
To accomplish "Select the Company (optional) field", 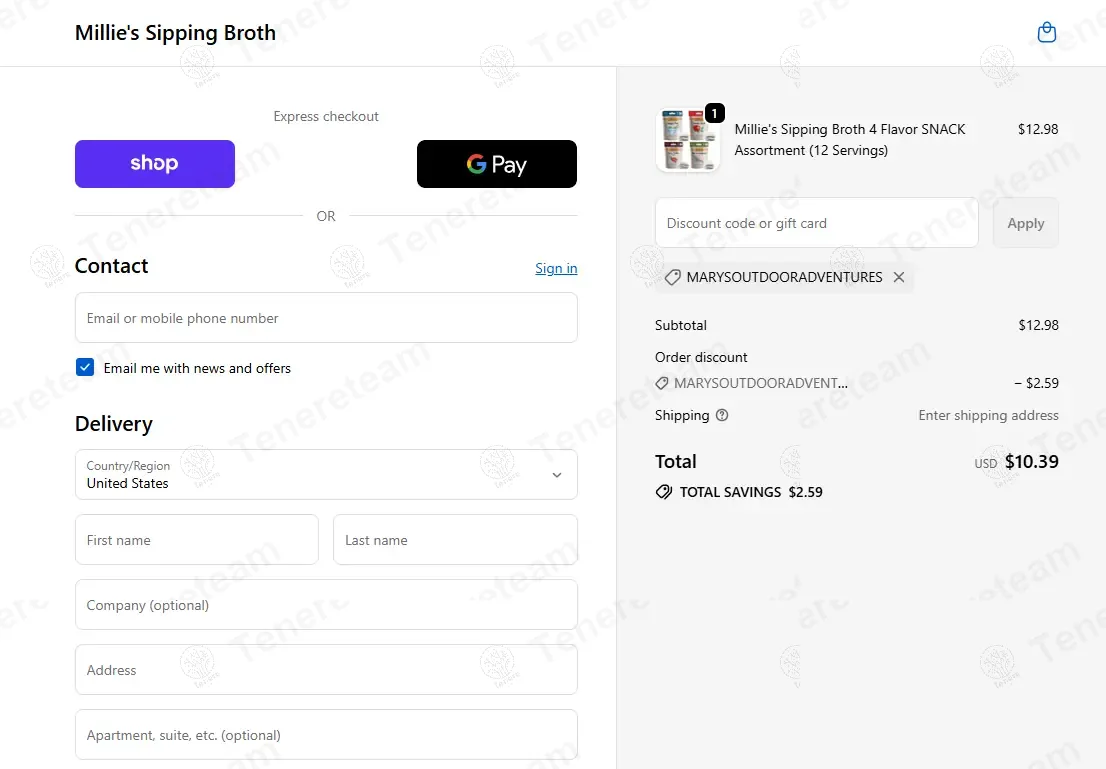I will point(326,605).
